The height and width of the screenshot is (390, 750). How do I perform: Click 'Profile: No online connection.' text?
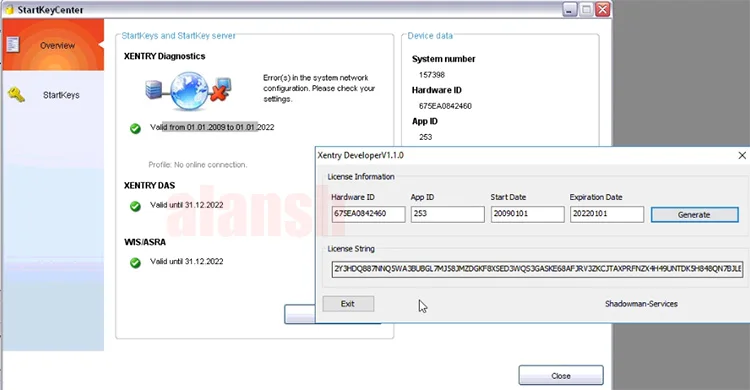(x=198, y=165)
